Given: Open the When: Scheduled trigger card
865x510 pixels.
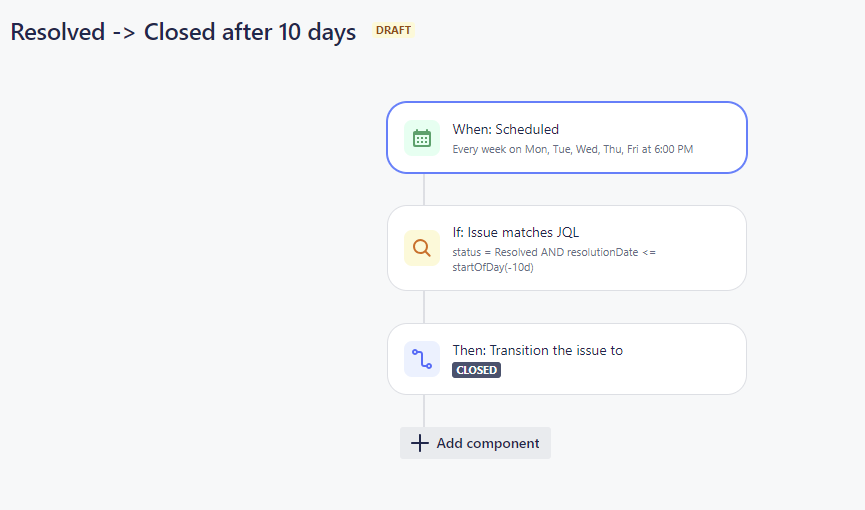Looking at the screenshot, I should tap(567, 137).
